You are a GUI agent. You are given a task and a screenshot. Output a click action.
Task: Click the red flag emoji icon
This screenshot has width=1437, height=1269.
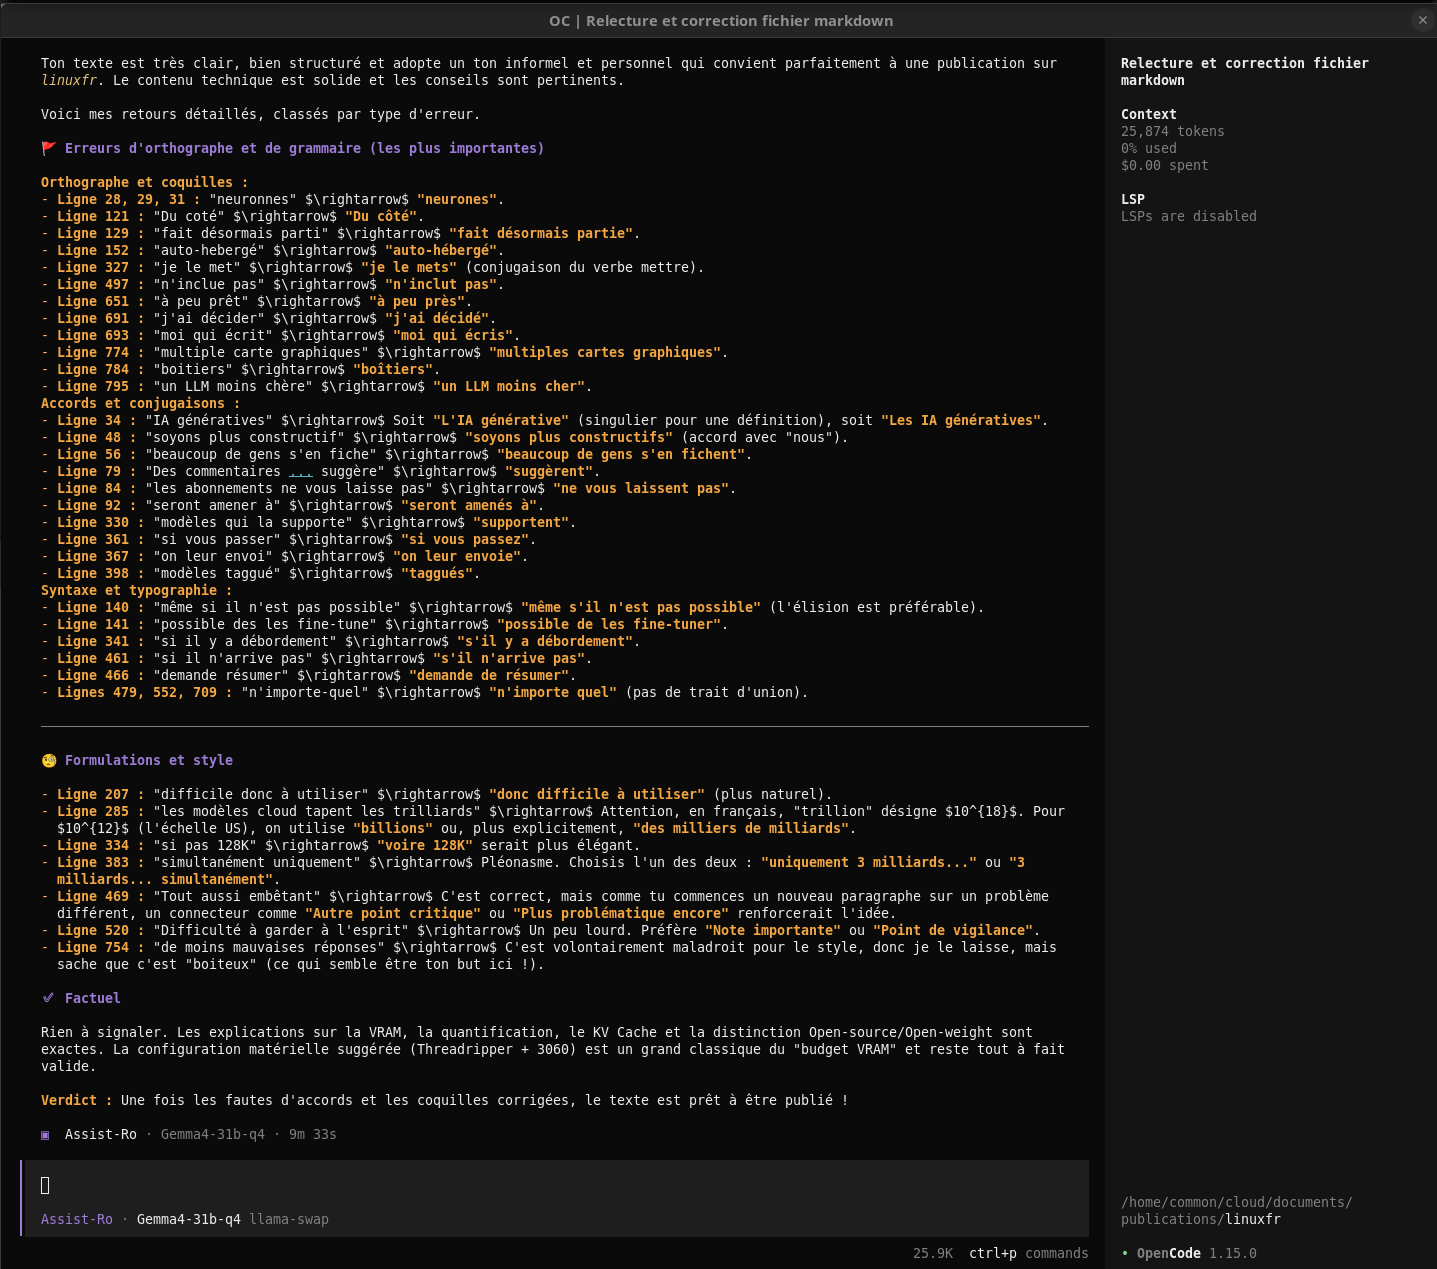click(49, 148)
